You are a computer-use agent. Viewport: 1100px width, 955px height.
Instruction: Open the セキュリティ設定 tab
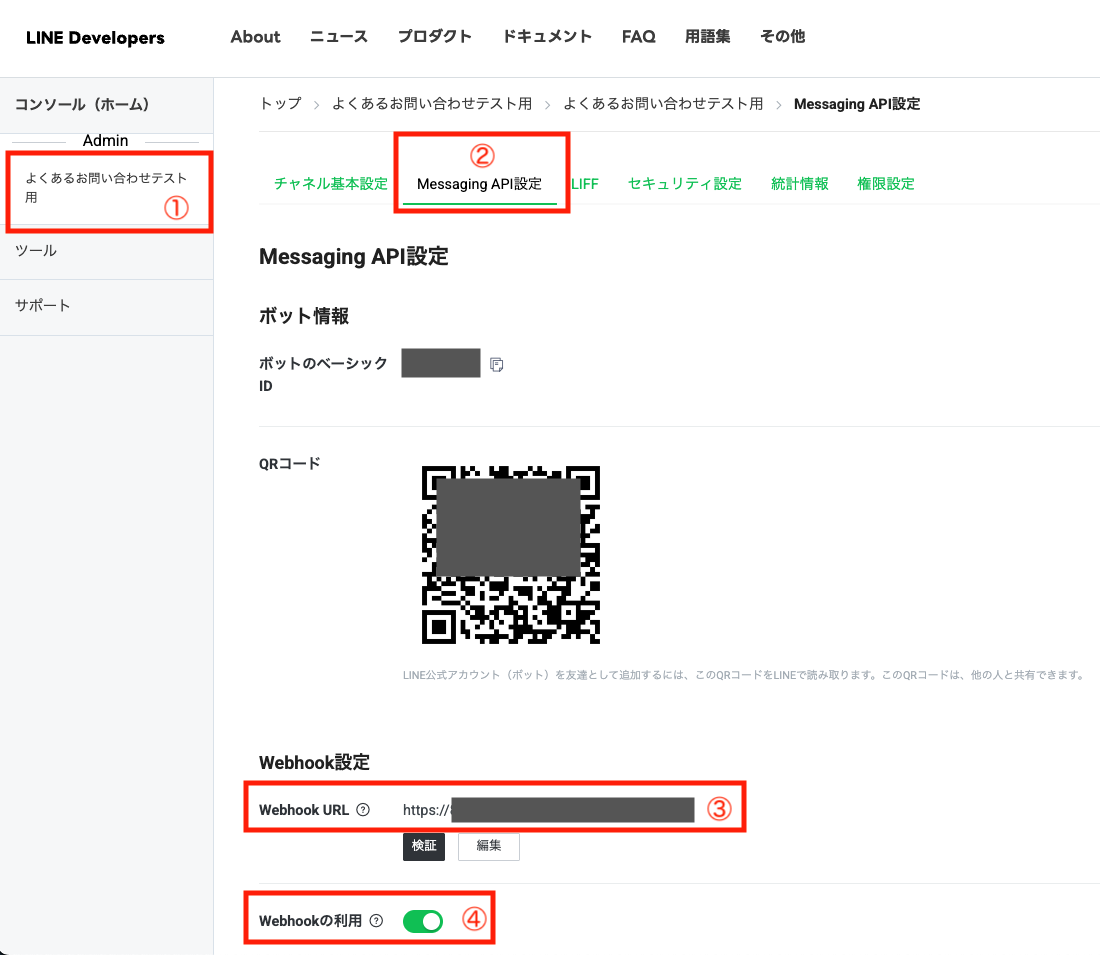[685, 184]
